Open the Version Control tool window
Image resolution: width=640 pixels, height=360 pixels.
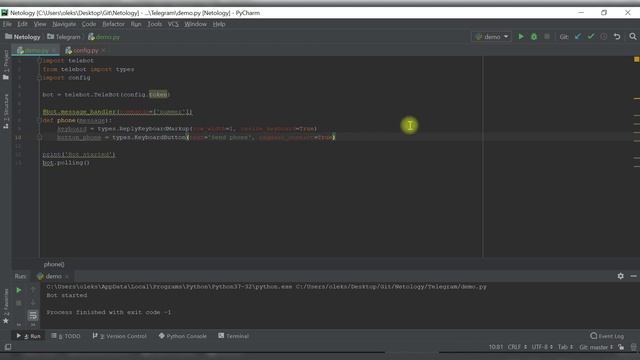120,336
